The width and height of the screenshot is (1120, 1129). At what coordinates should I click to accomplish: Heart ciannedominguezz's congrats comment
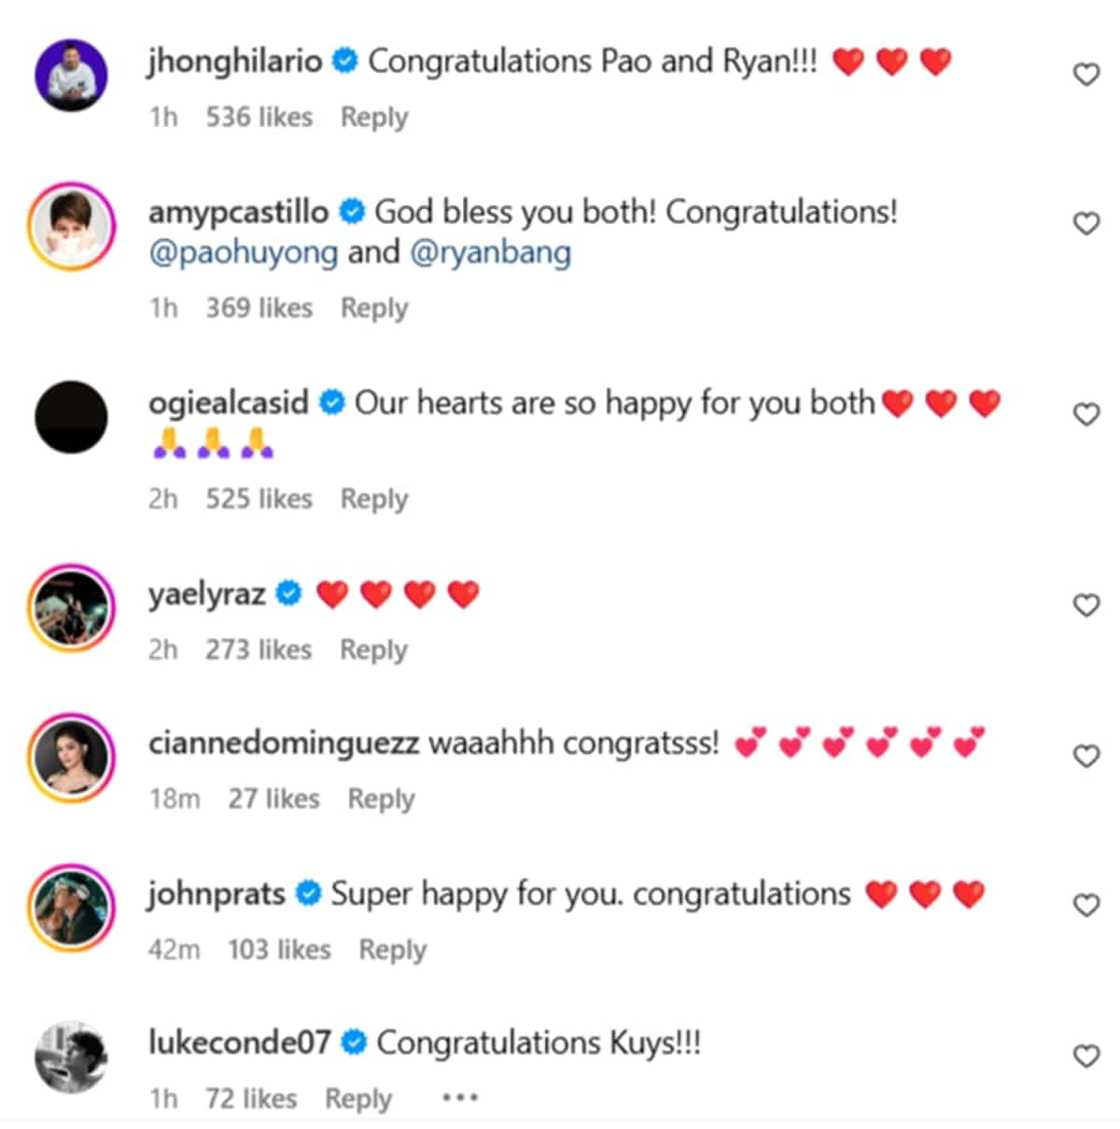click(x=1086, y=756)
